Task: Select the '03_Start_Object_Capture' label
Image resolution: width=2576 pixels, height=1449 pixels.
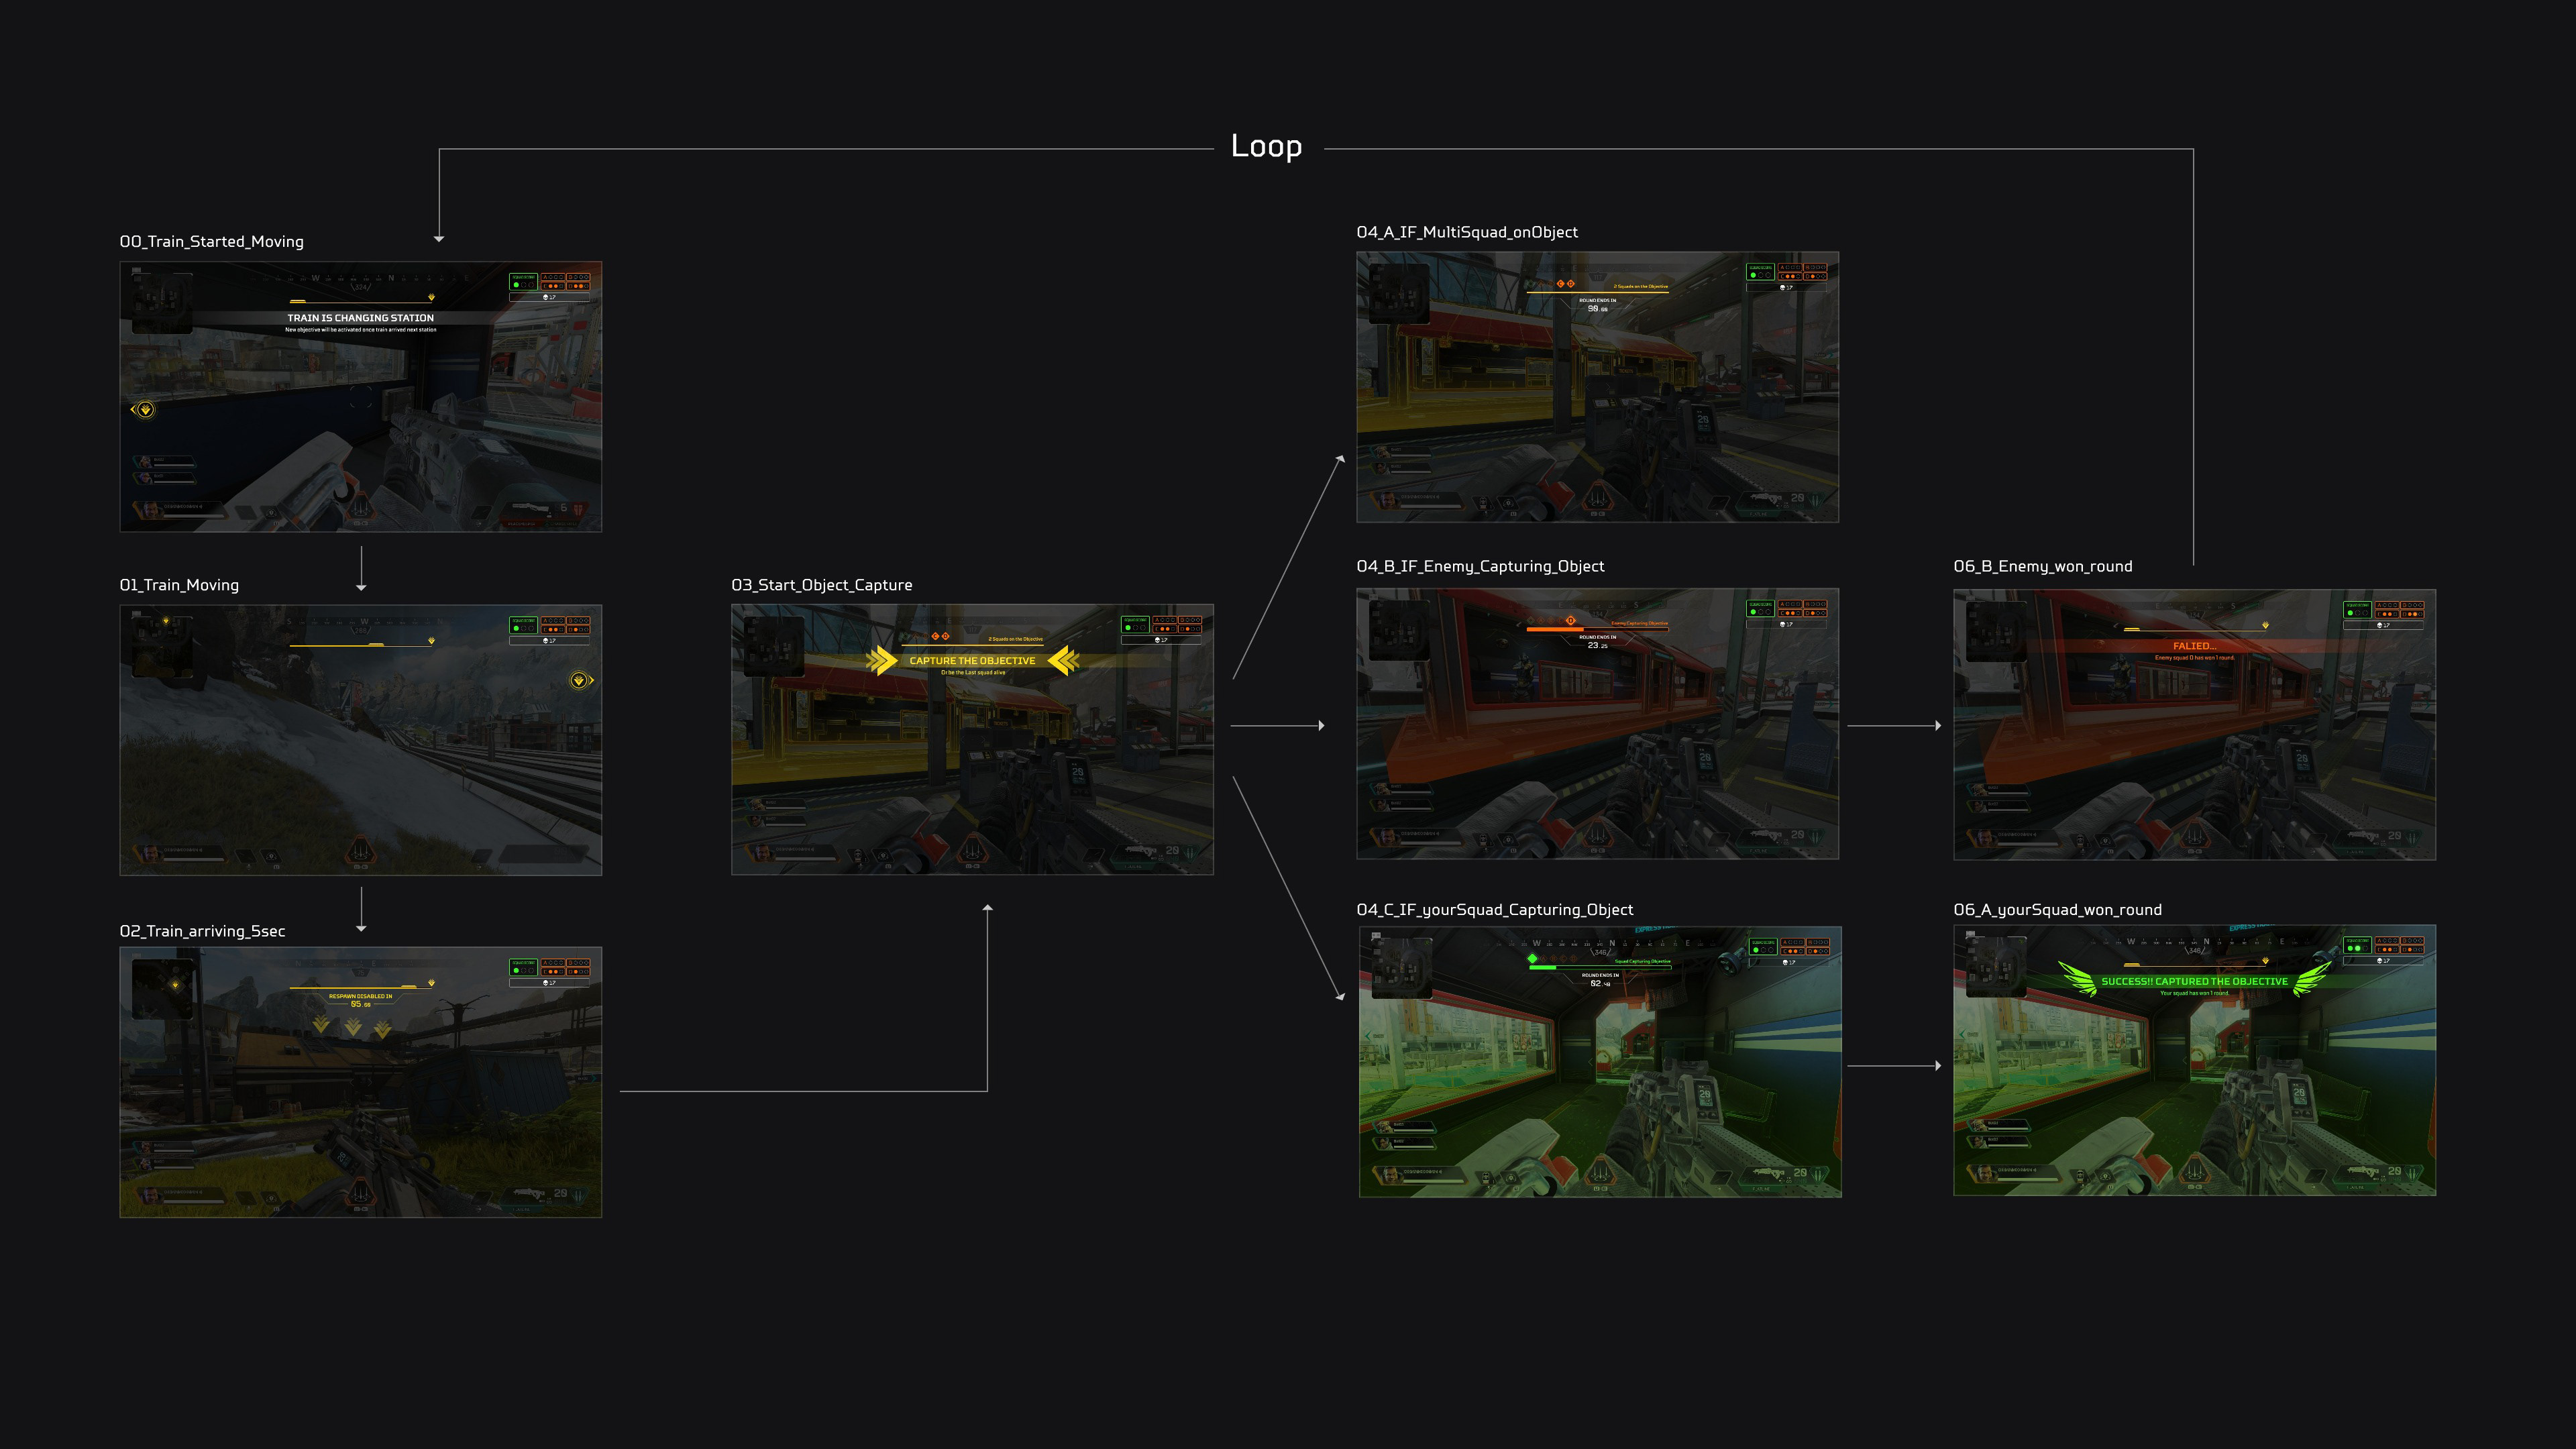Action: (822, 585)
